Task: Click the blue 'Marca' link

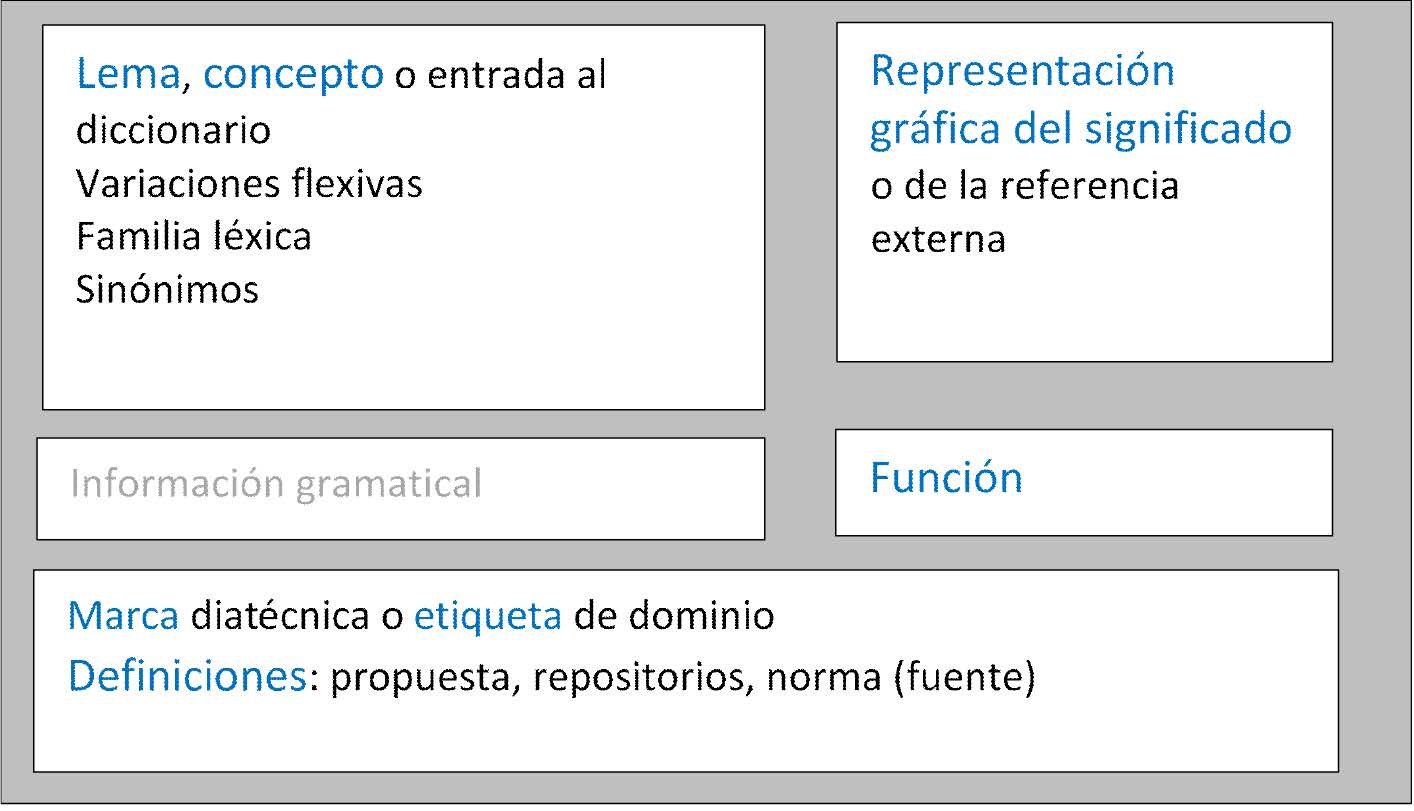Action: [x=123, y=616]
